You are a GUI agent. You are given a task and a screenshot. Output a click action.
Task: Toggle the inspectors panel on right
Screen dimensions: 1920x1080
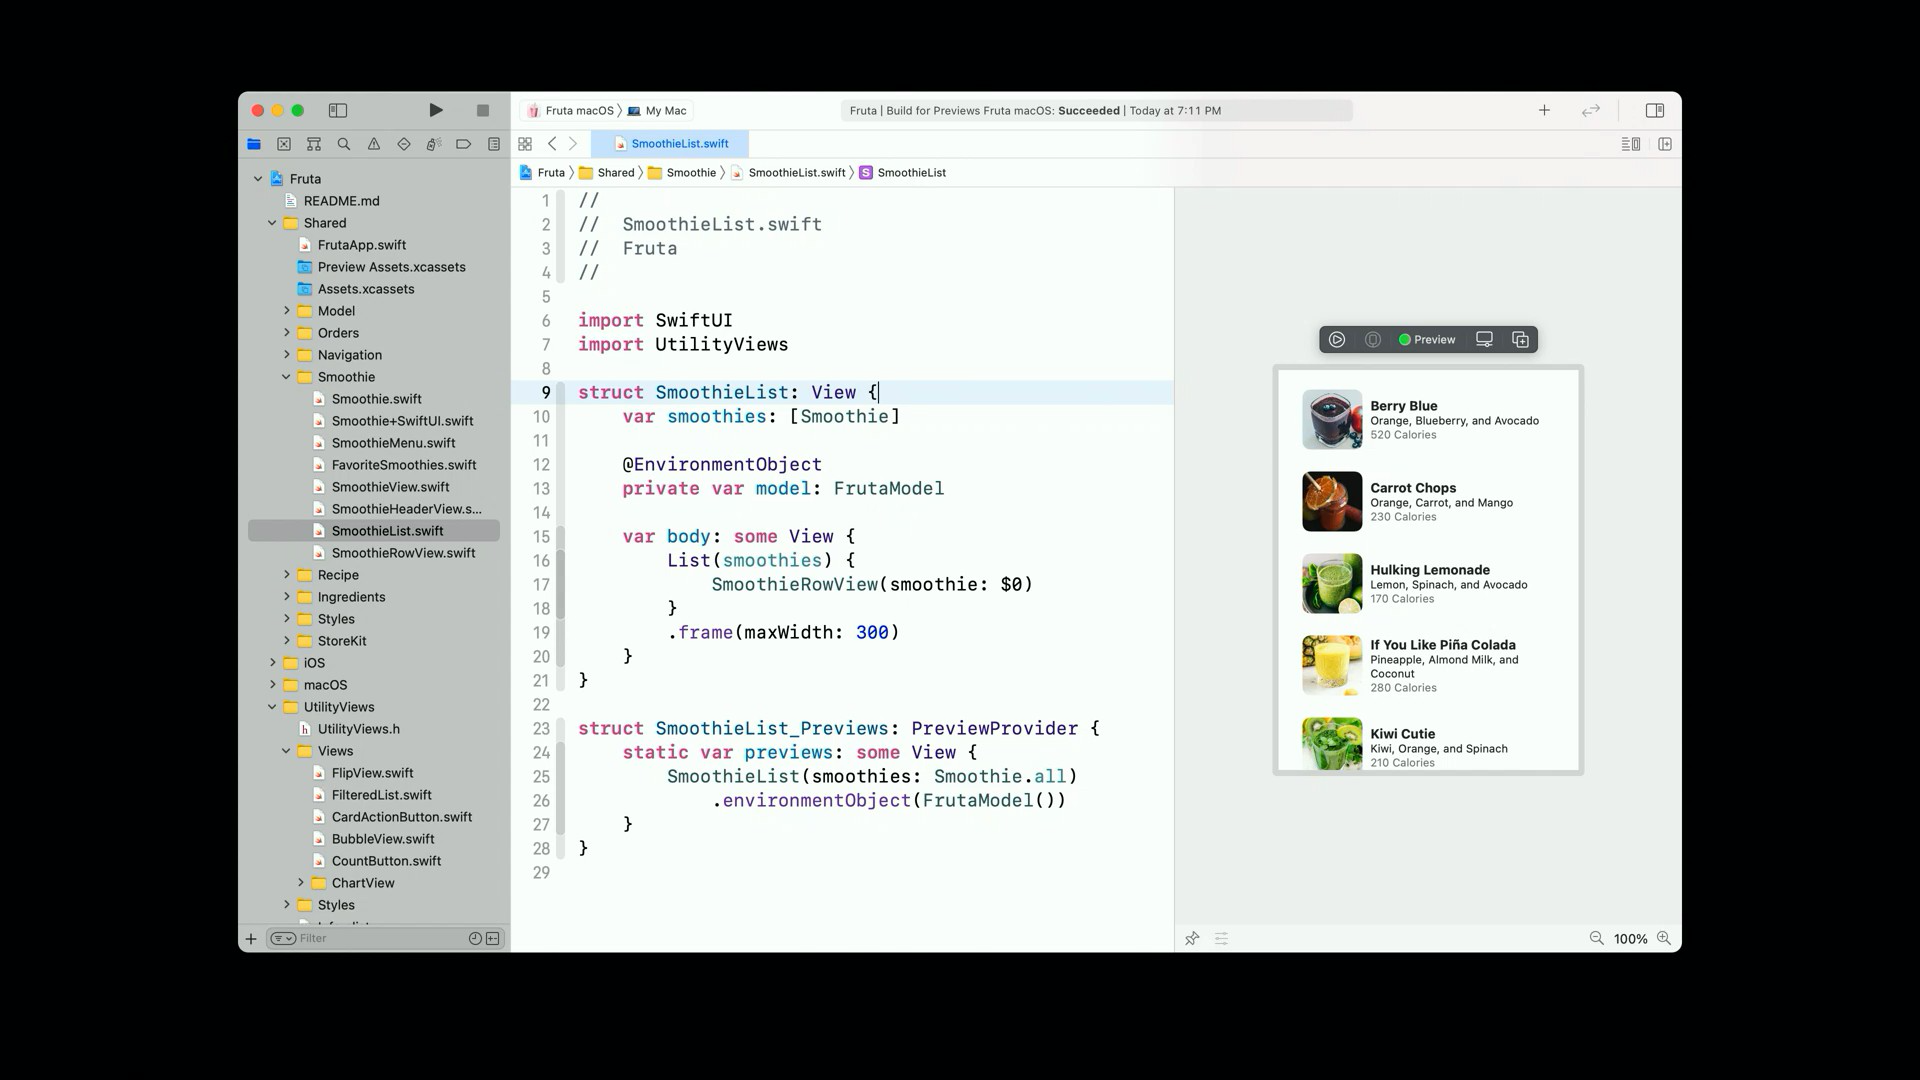pos(1655,110)
